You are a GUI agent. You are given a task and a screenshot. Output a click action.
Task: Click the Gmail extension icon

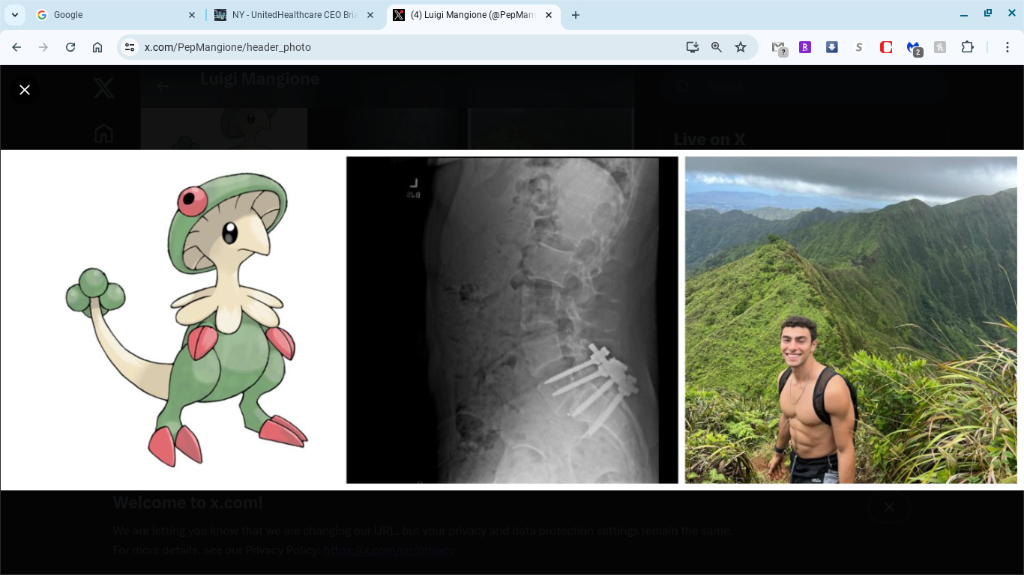pos(778,47)
